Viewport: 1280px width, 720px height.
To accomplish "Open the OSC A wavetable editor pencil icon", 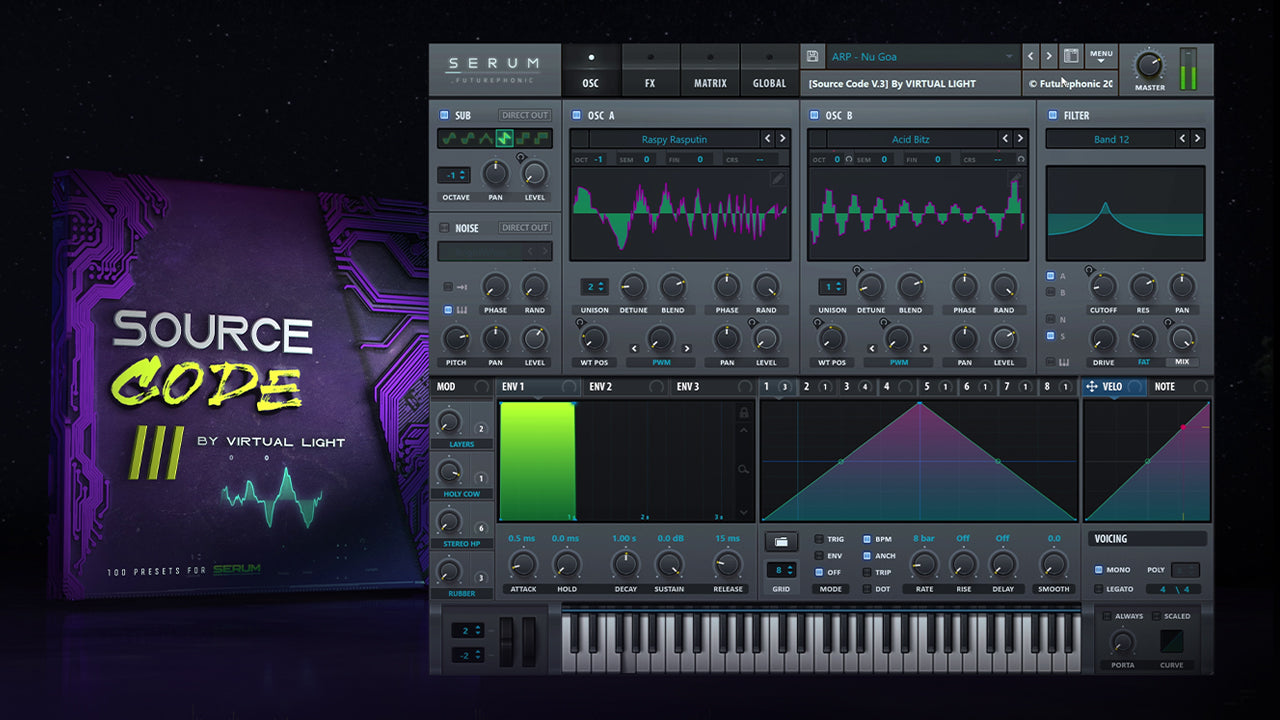I will point(777,179).
